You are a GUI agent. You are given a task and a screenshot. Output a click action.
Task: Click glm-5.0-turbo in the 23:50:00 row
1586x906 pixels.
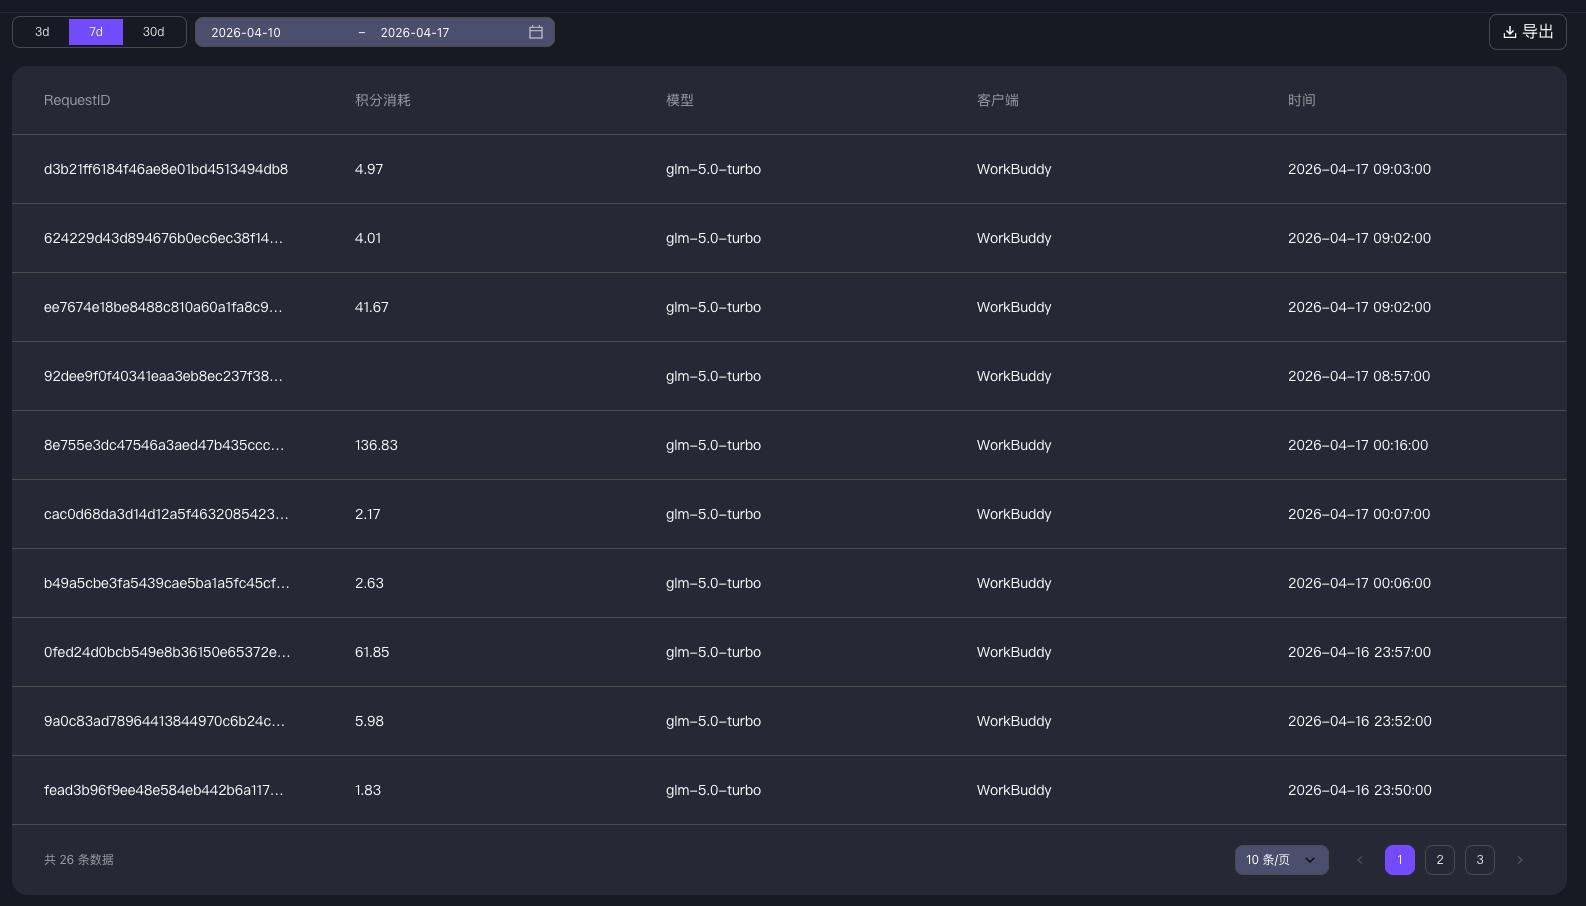pyautogui.click(x=713, y=790)
